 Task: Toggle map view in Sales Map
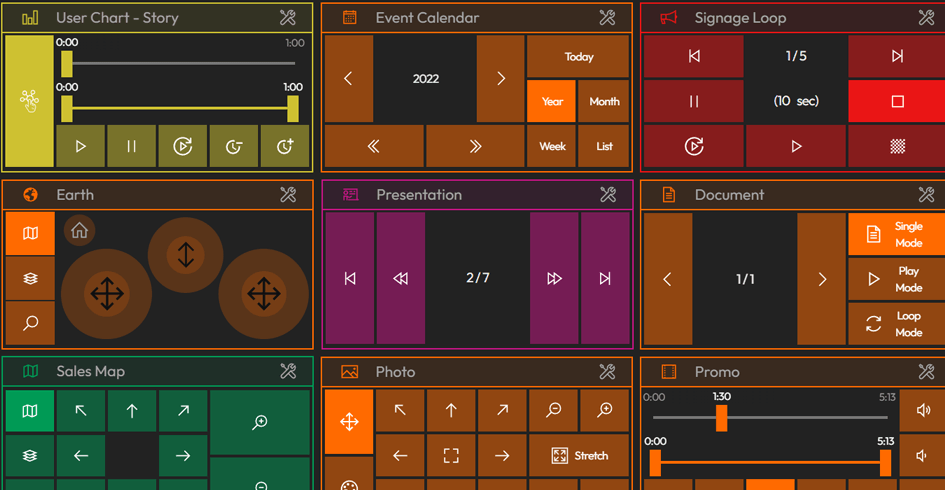[x=30, y=411]
